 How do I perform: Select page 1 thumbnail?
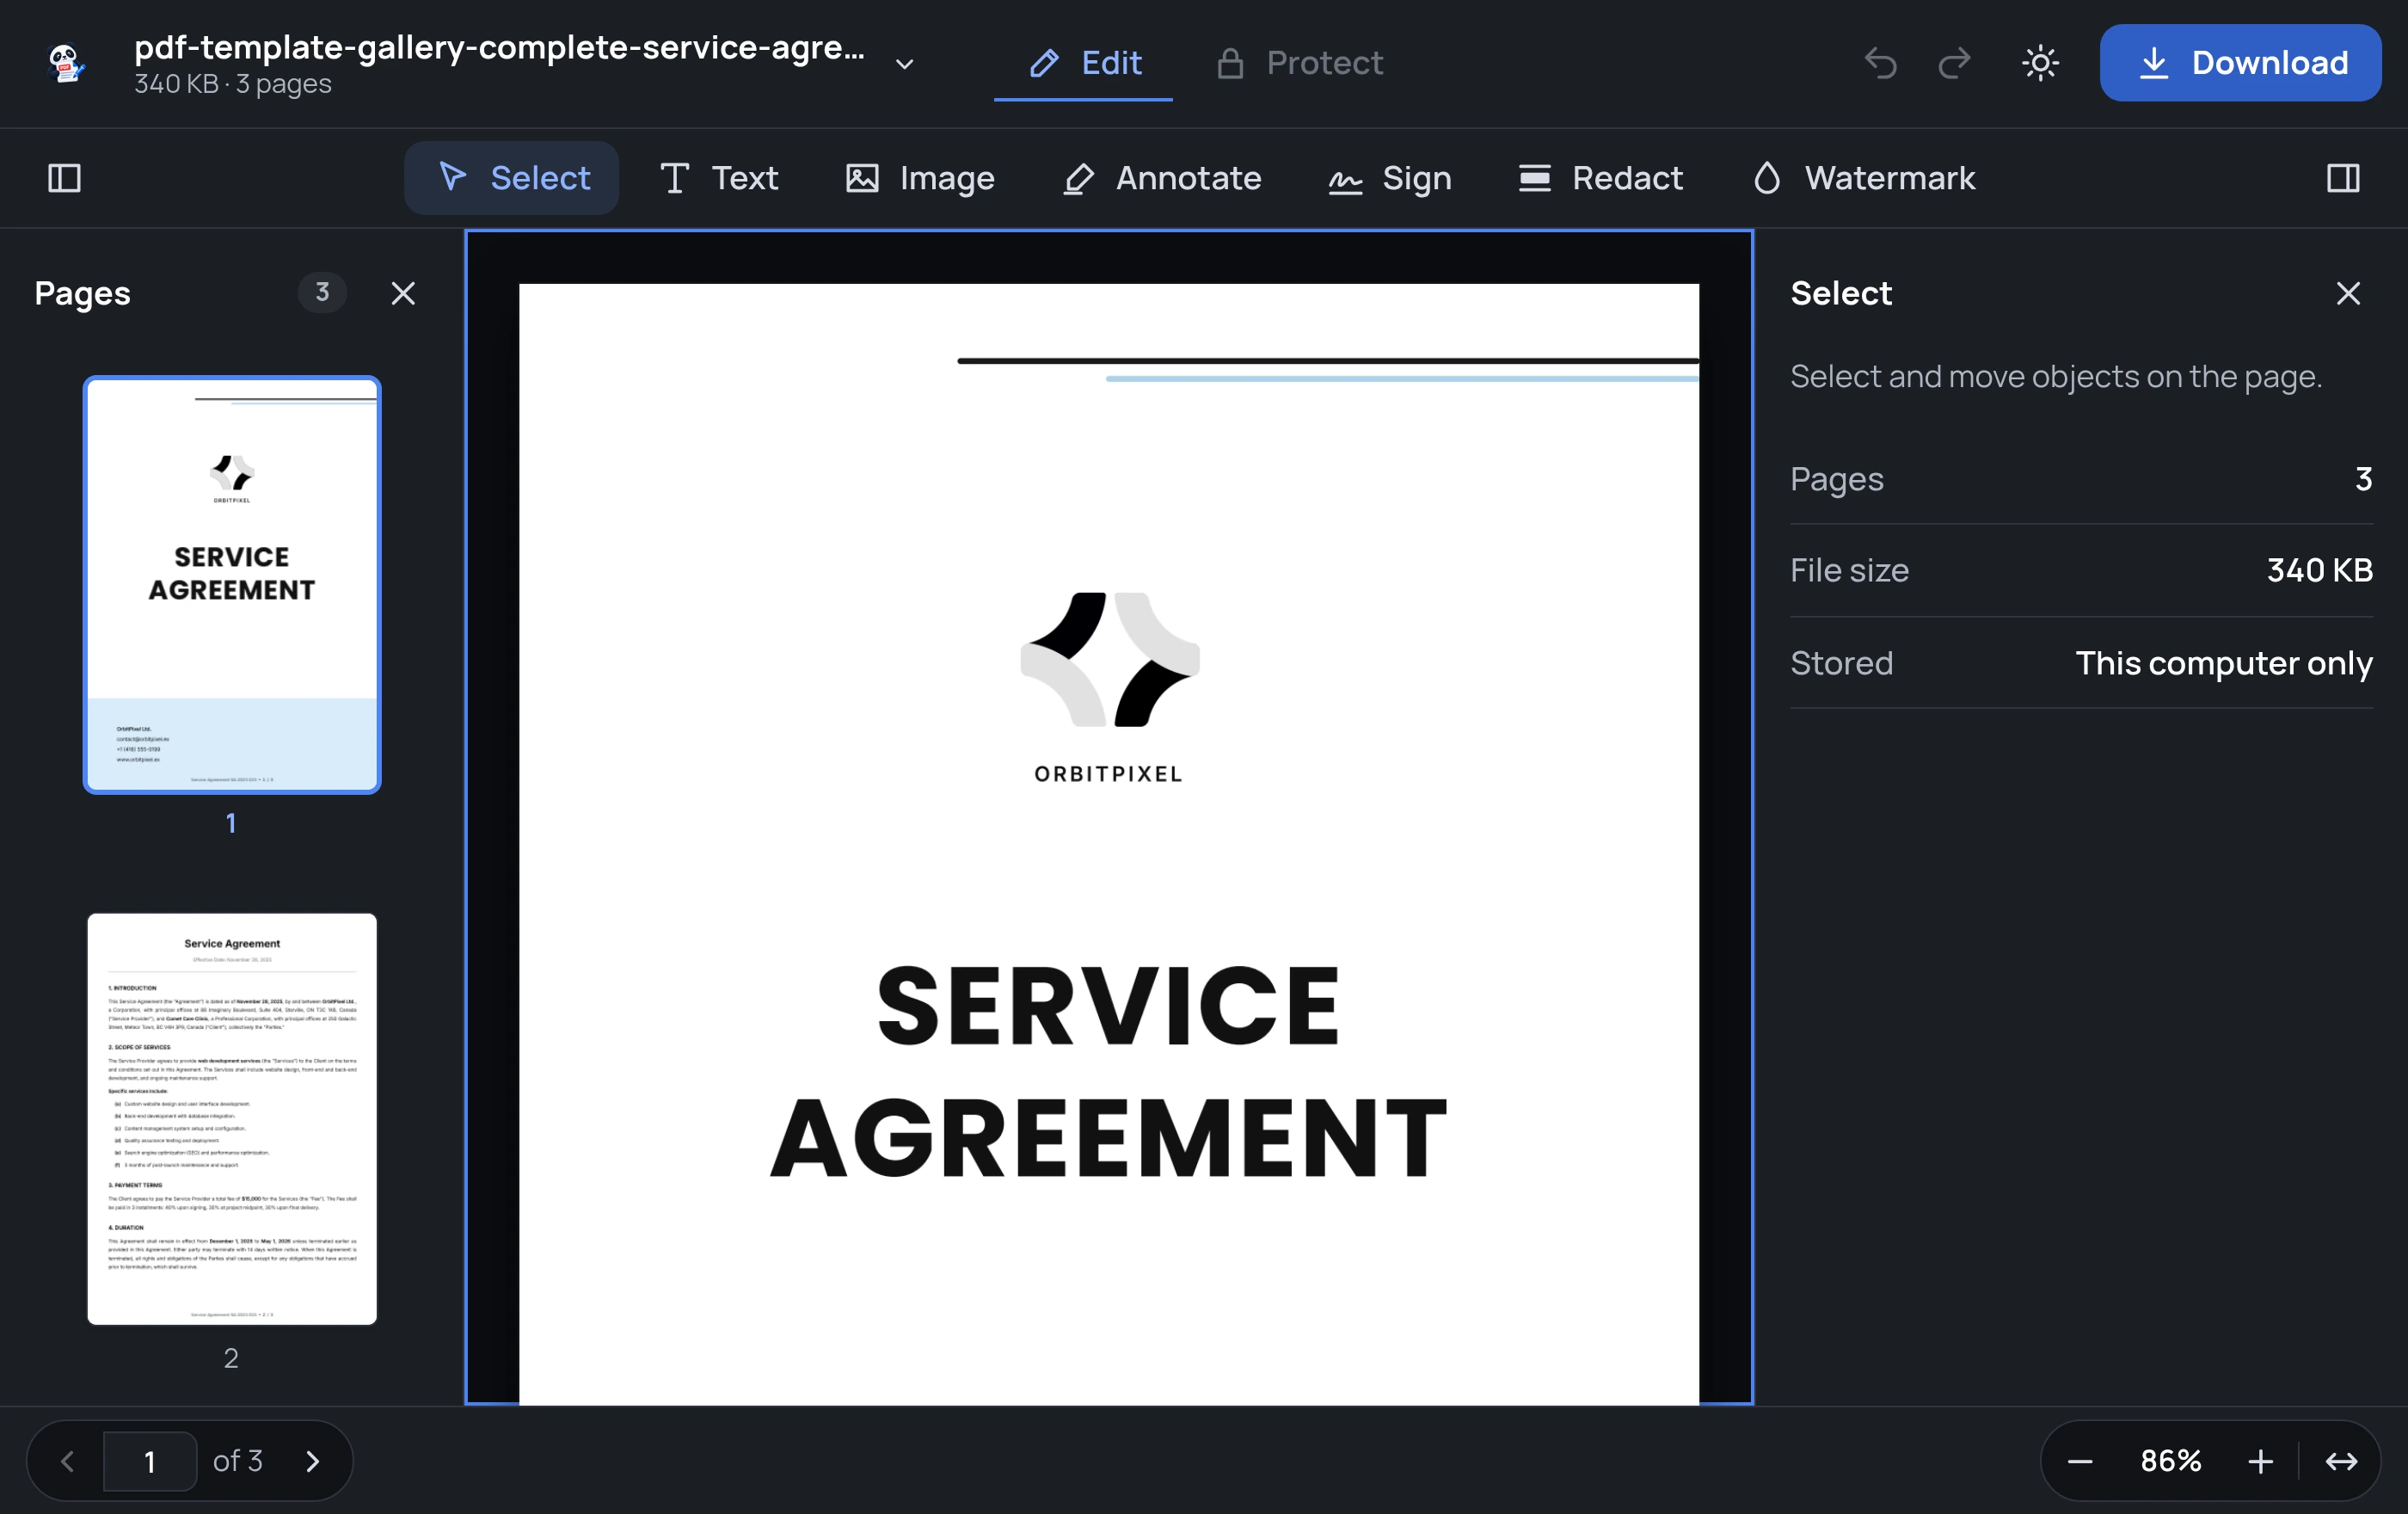[x=232, y=585]
